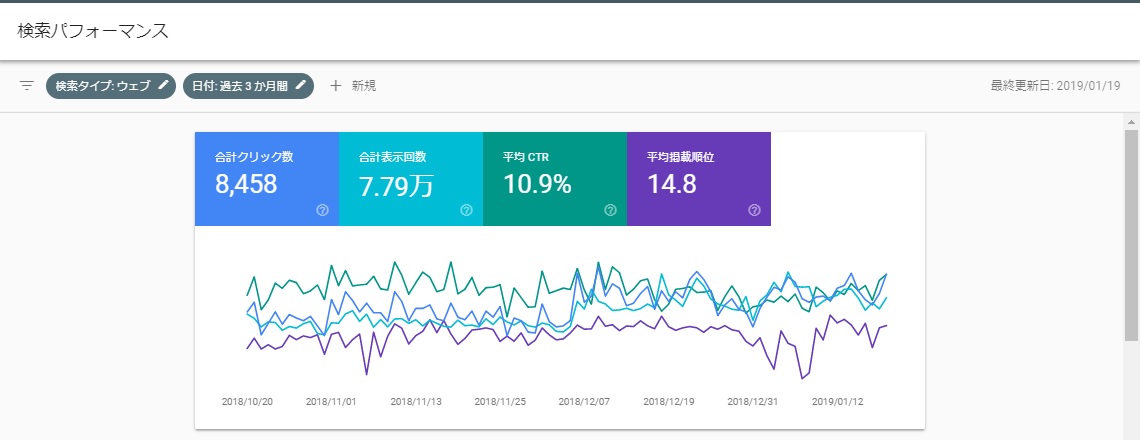The height and width of the screenshot is (440, 1140).
Task: Click the 検索パフォーマンス page title
Action: pos(93,31)
